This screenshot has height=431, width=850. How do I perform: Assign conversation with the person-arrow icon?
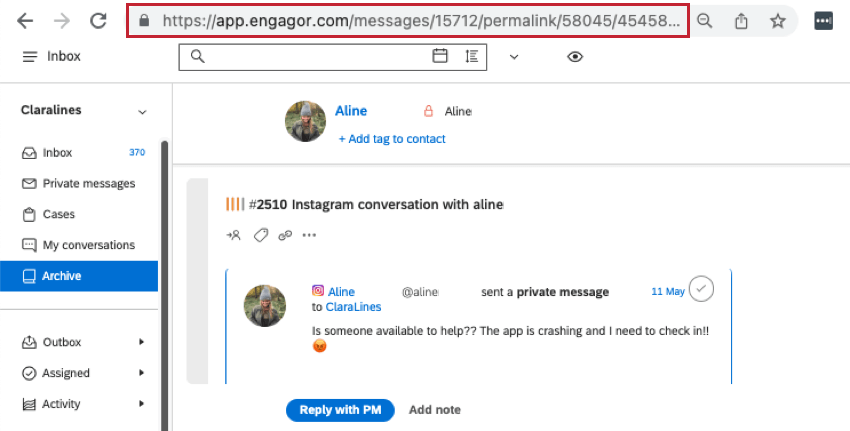(x=234, y=235)
